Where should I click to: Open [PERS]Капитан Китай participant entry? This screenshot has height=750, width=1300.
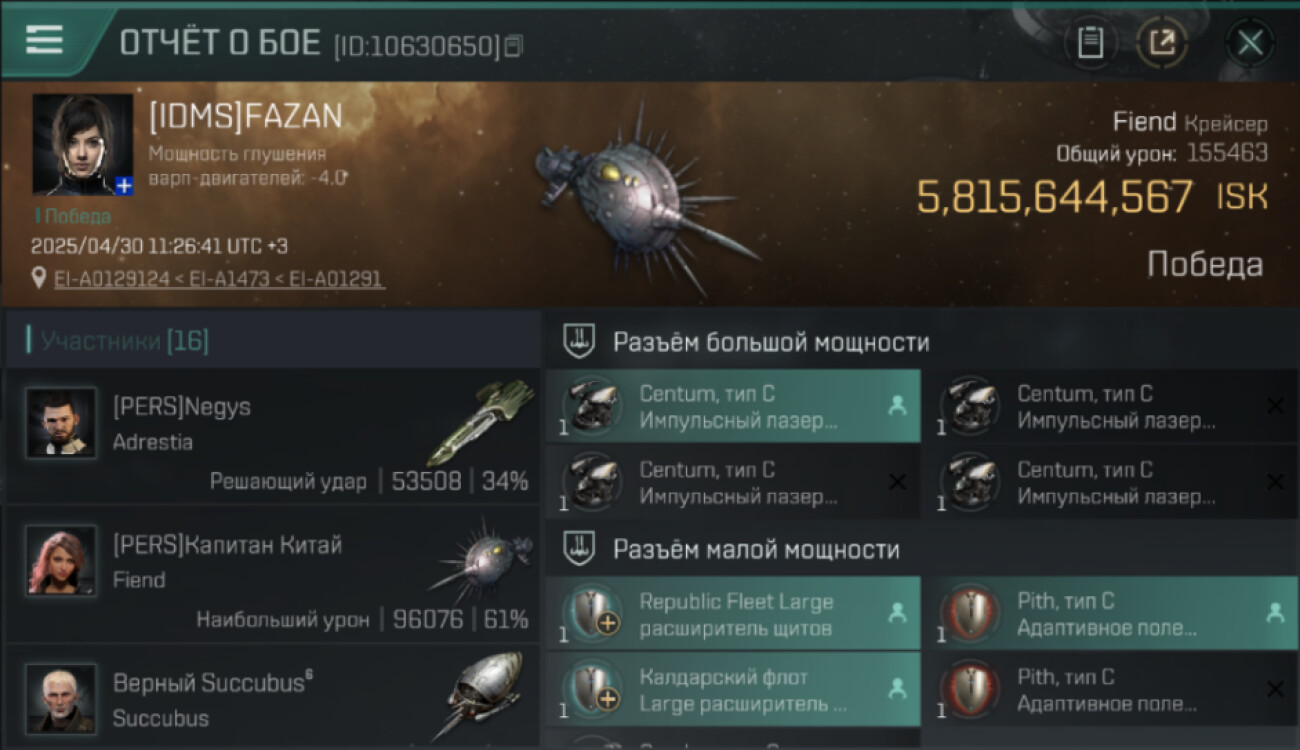[x=272, y=573]
